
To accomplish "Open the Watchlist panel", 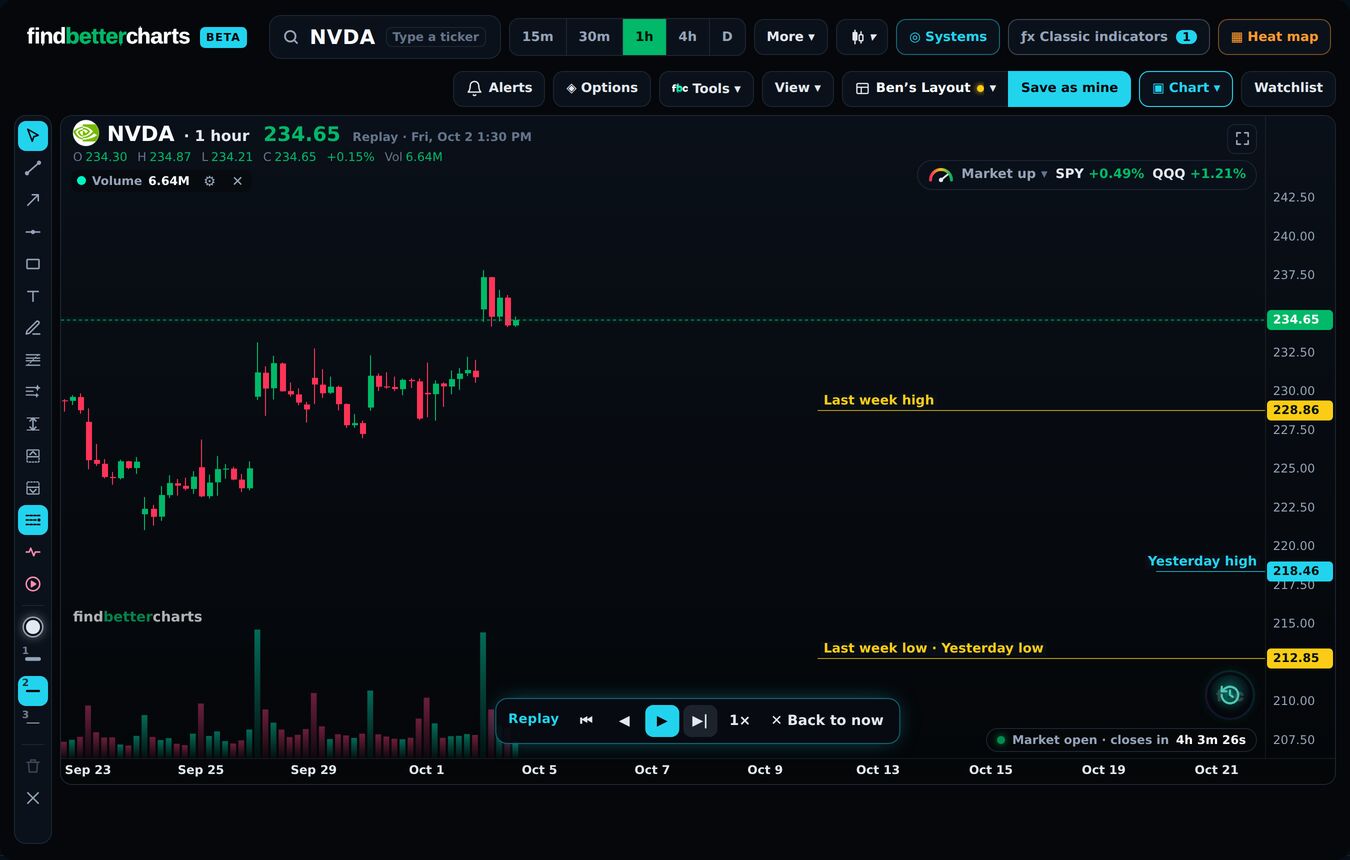I will click(1288, 88).
